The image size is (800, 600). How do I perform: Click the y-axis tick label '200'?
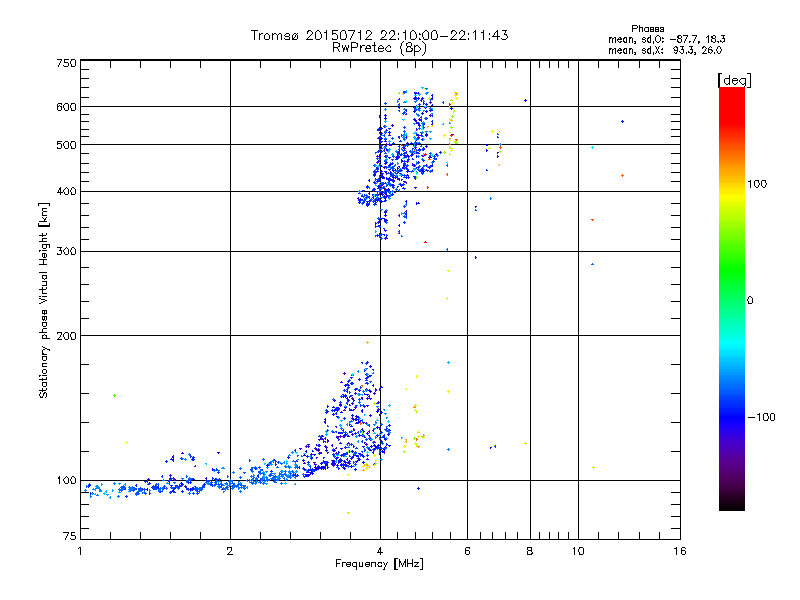[x=66, y=336]
